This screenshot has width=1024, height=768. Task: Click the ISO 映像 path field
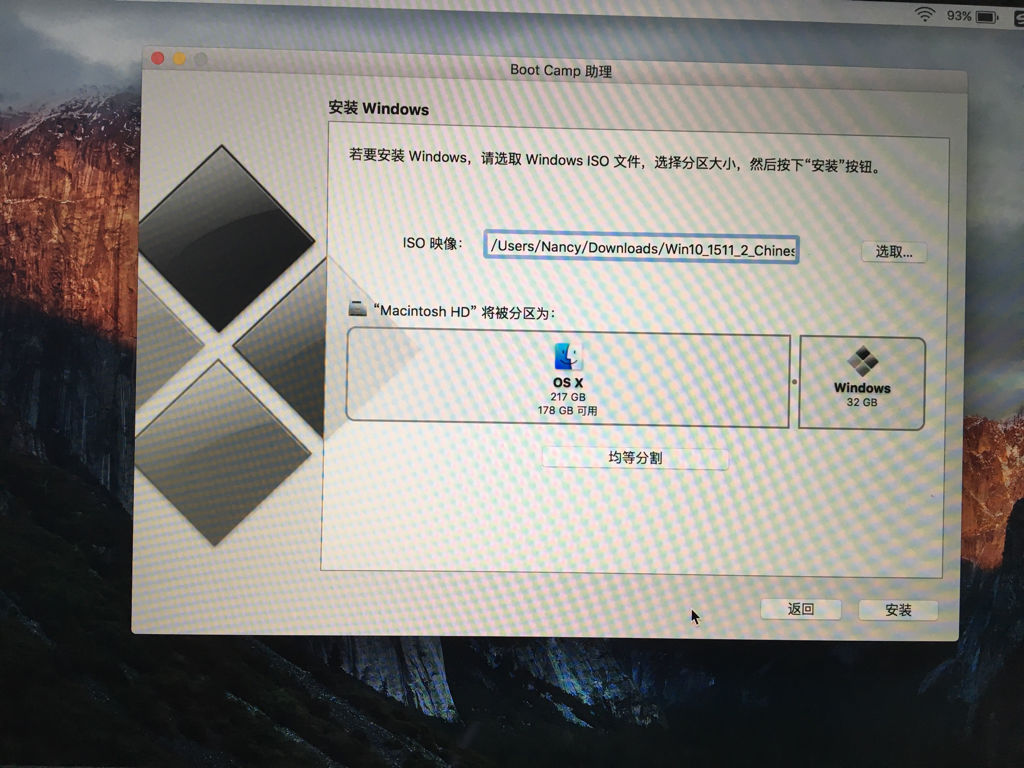coord(641,248)
